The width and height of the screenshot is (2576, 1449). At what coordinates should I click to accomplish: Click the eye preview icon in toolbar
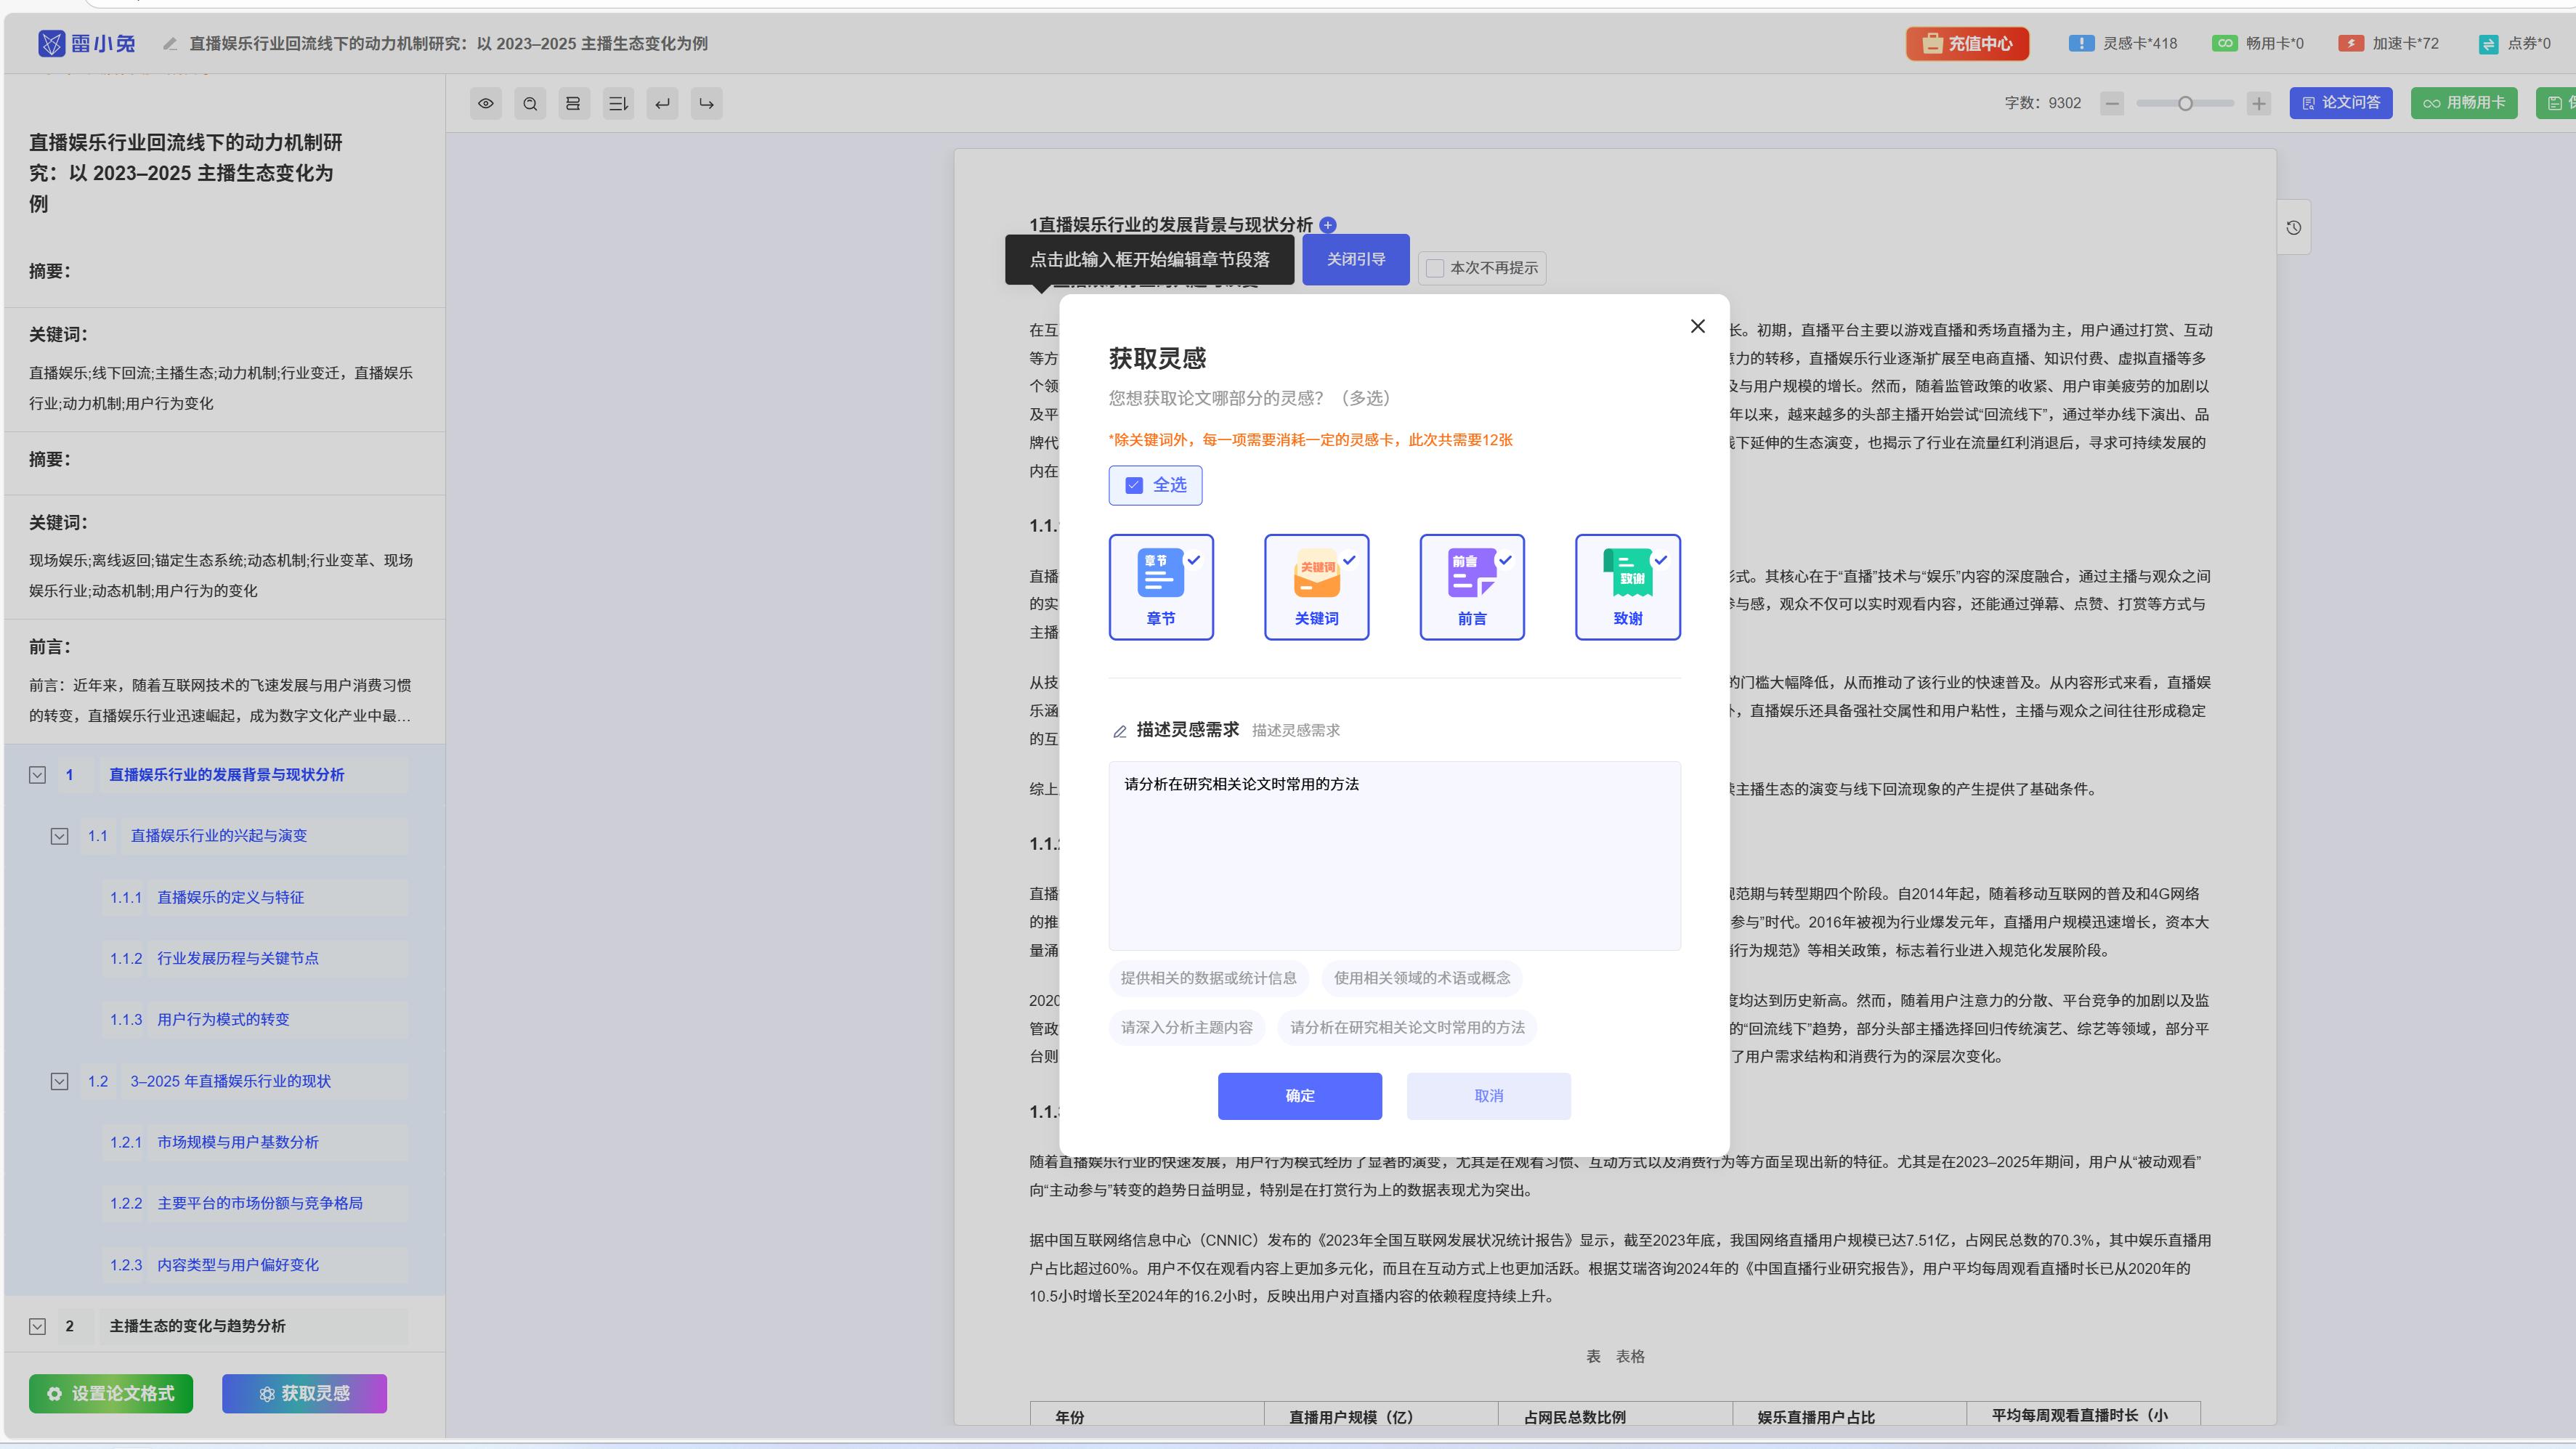(x=486, y=103)
